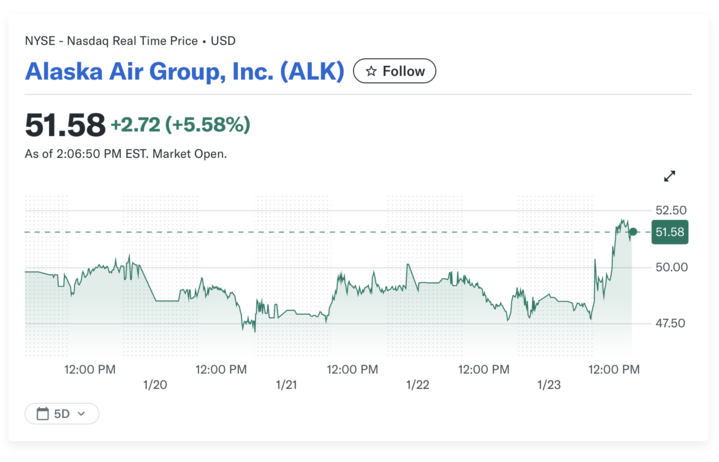Click the 50.00 axis price label
719x462 pixels.
click(671, 267)
